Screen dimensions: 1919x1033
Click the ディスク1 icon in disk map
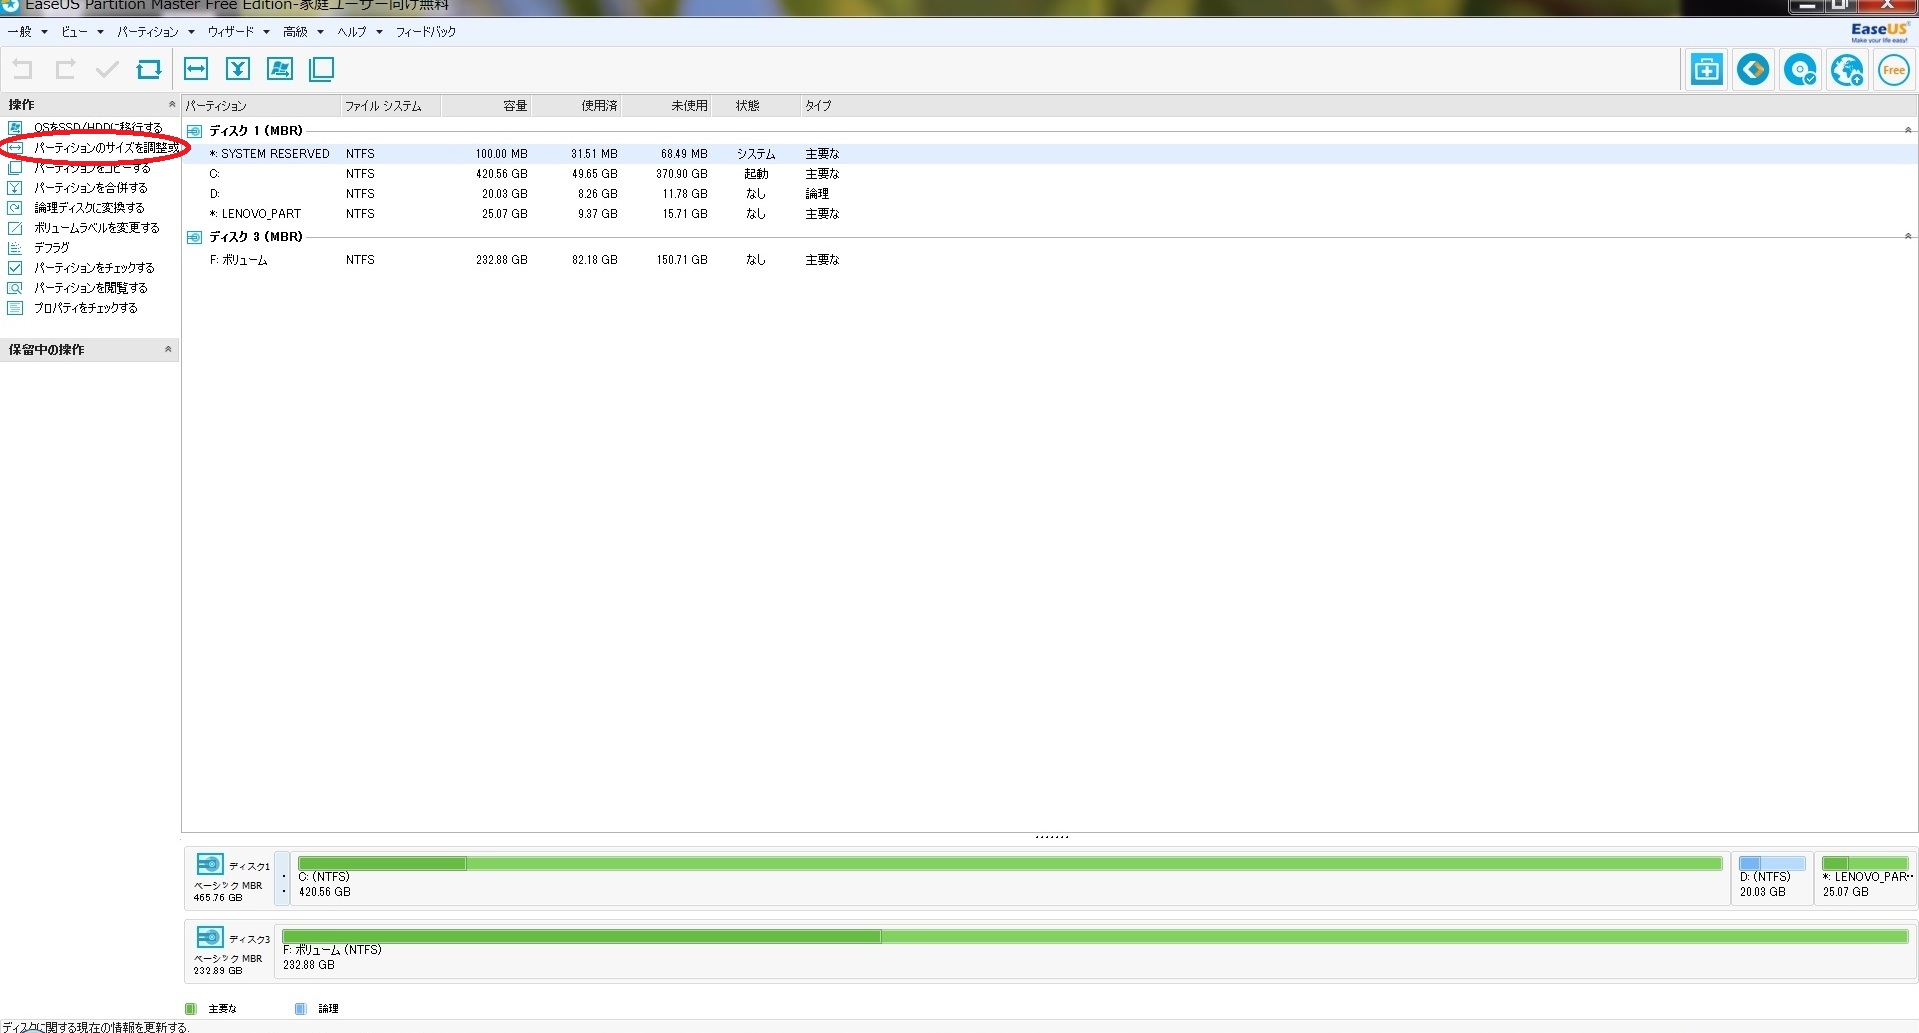coord(210,863)
